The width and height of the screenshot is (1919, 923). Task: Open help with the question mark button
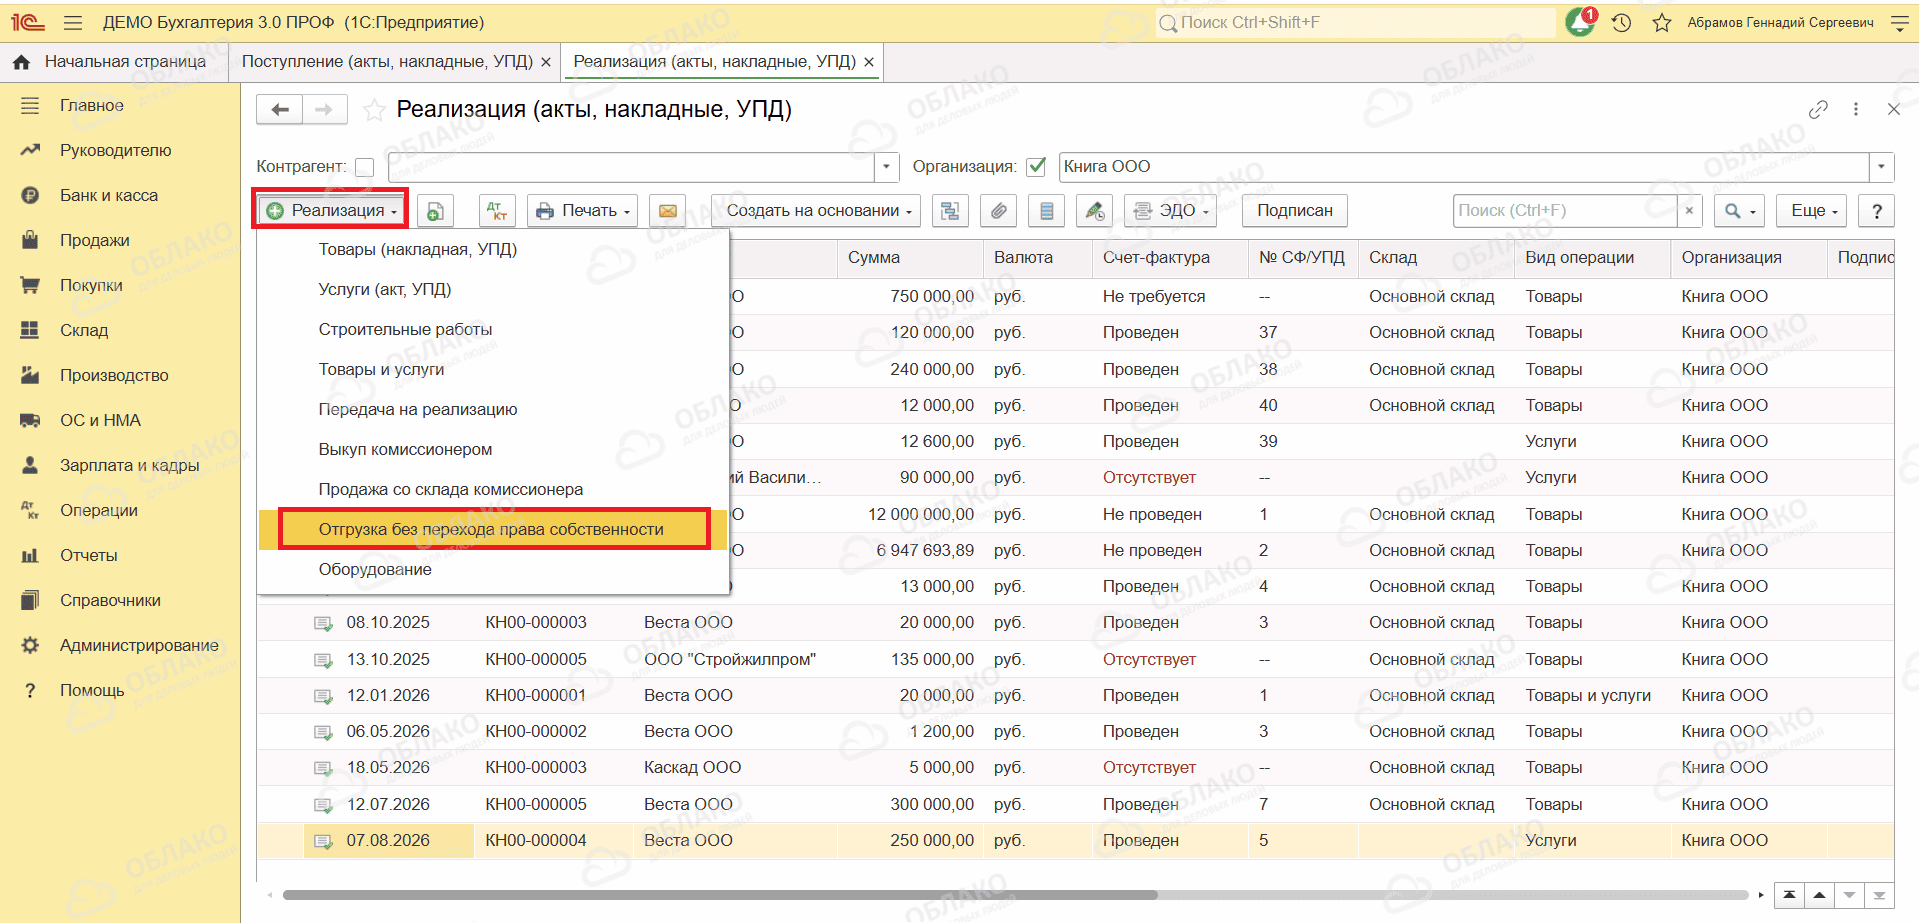click(x=1877, y=211)
